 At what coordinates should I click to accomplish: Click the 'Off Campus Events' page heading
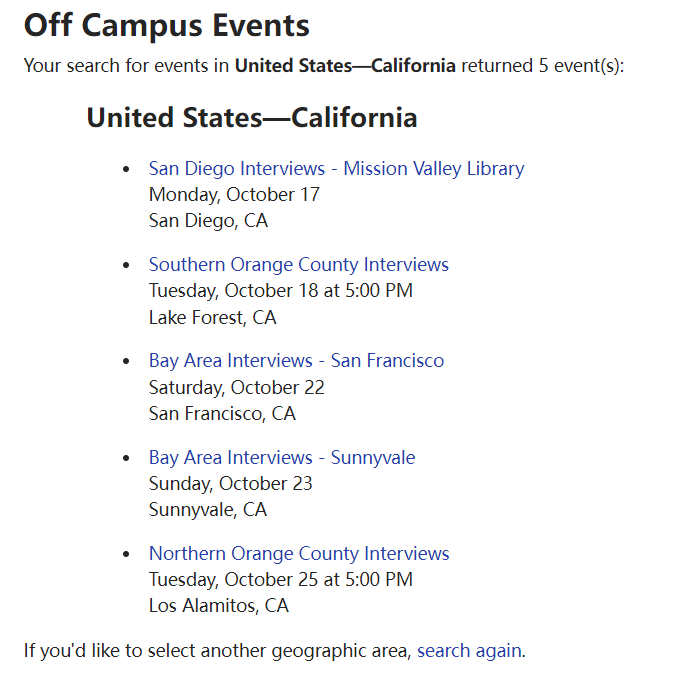167,25
